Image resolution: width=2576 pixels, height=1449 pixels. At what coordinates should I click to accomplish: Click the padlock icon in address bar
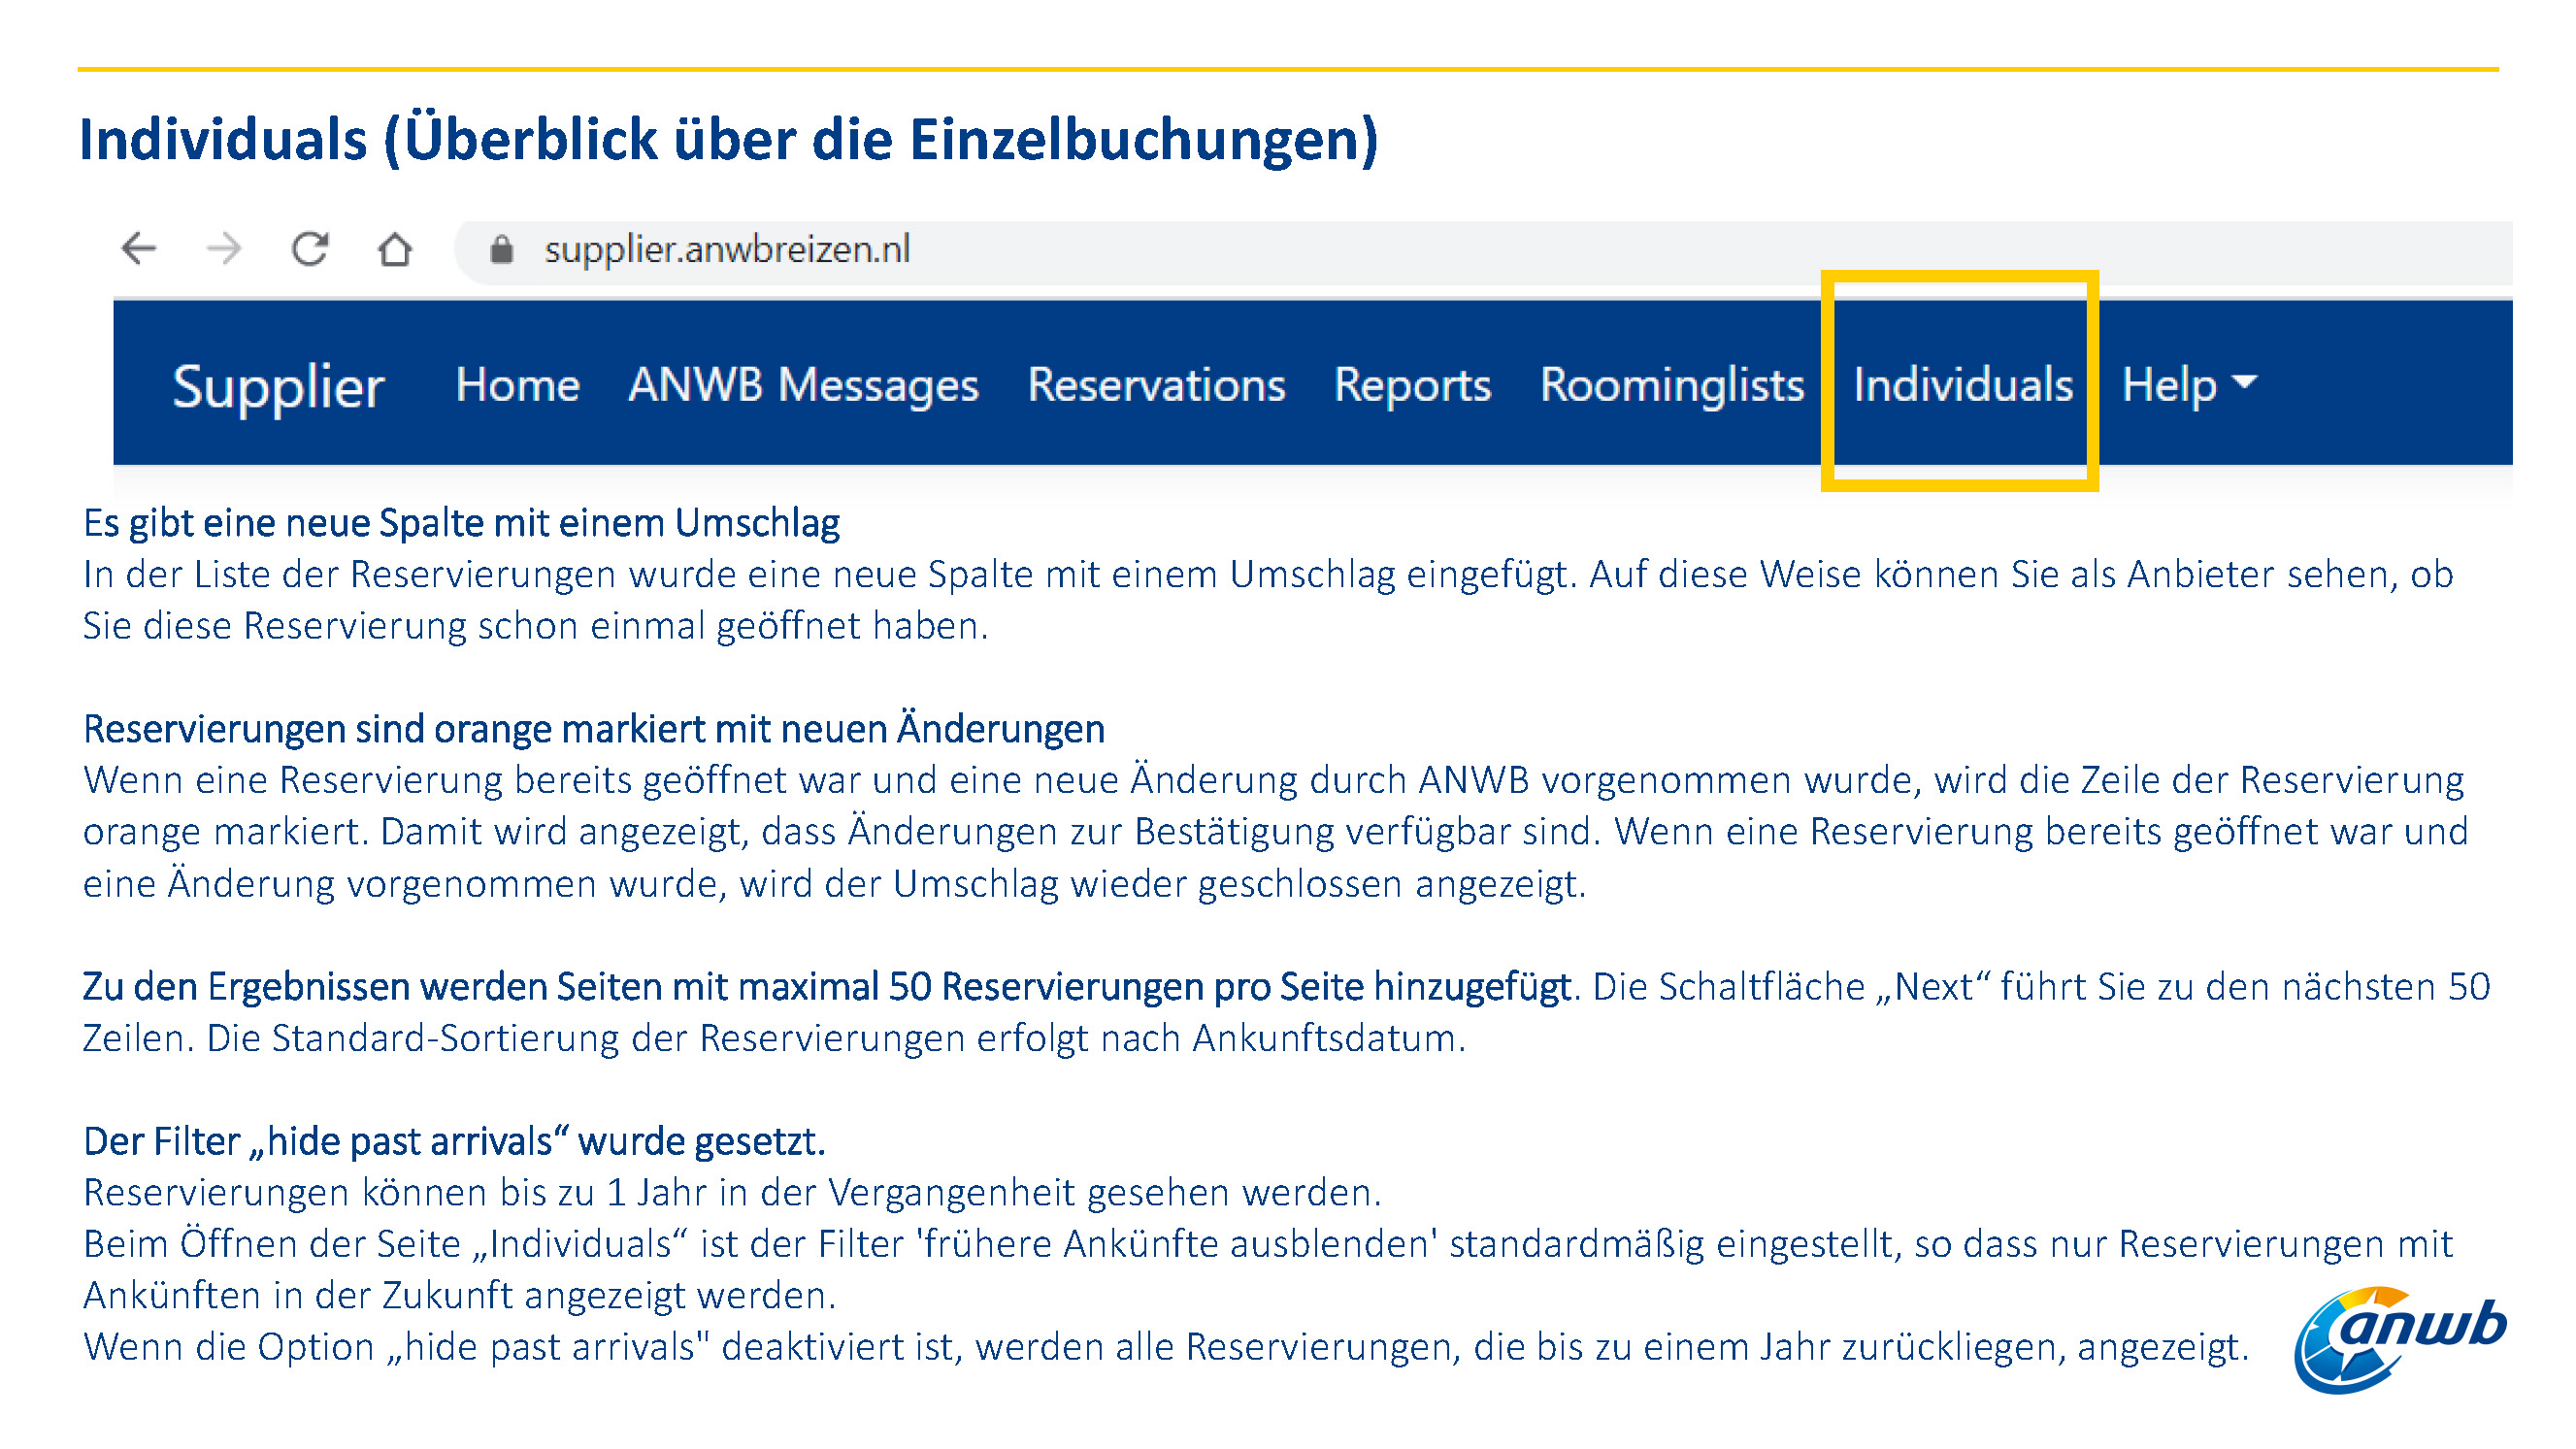(502, 249)
